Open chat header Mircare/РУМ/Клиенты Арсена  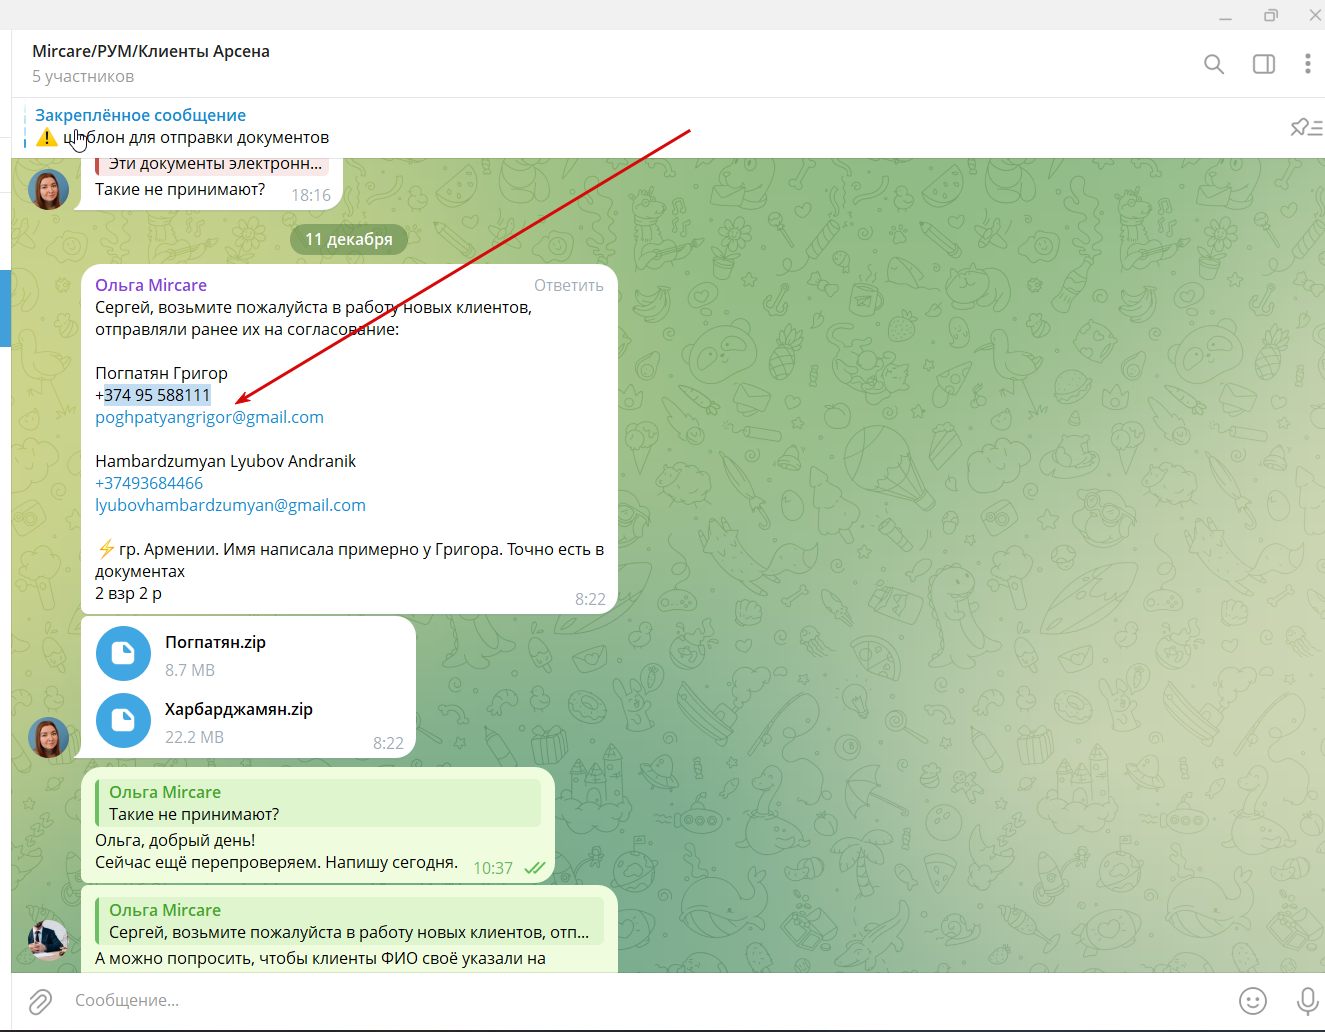(151, 51)
